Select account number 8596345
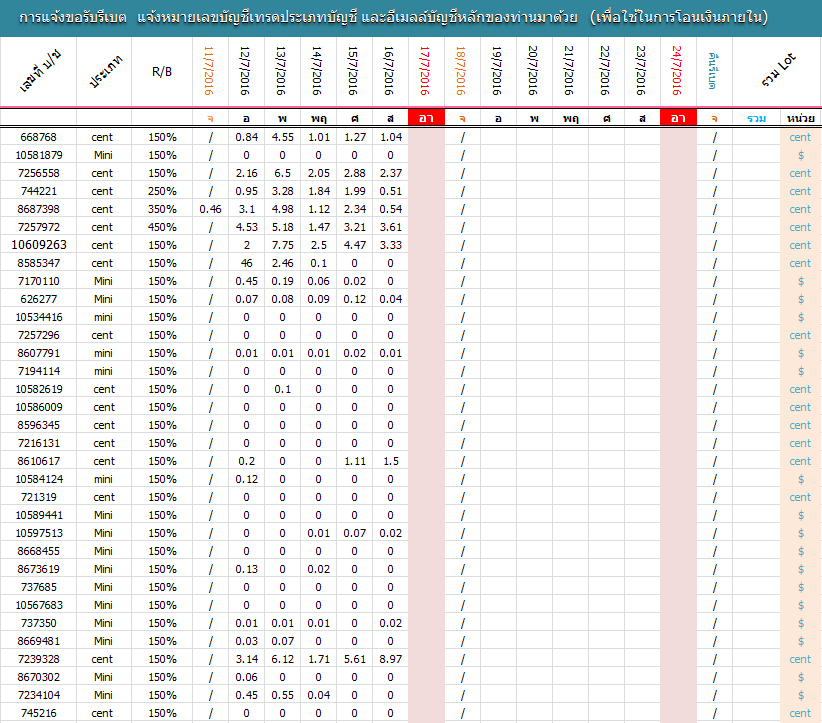Viewport: 822px width, 723px height. (x=38, y=425)
